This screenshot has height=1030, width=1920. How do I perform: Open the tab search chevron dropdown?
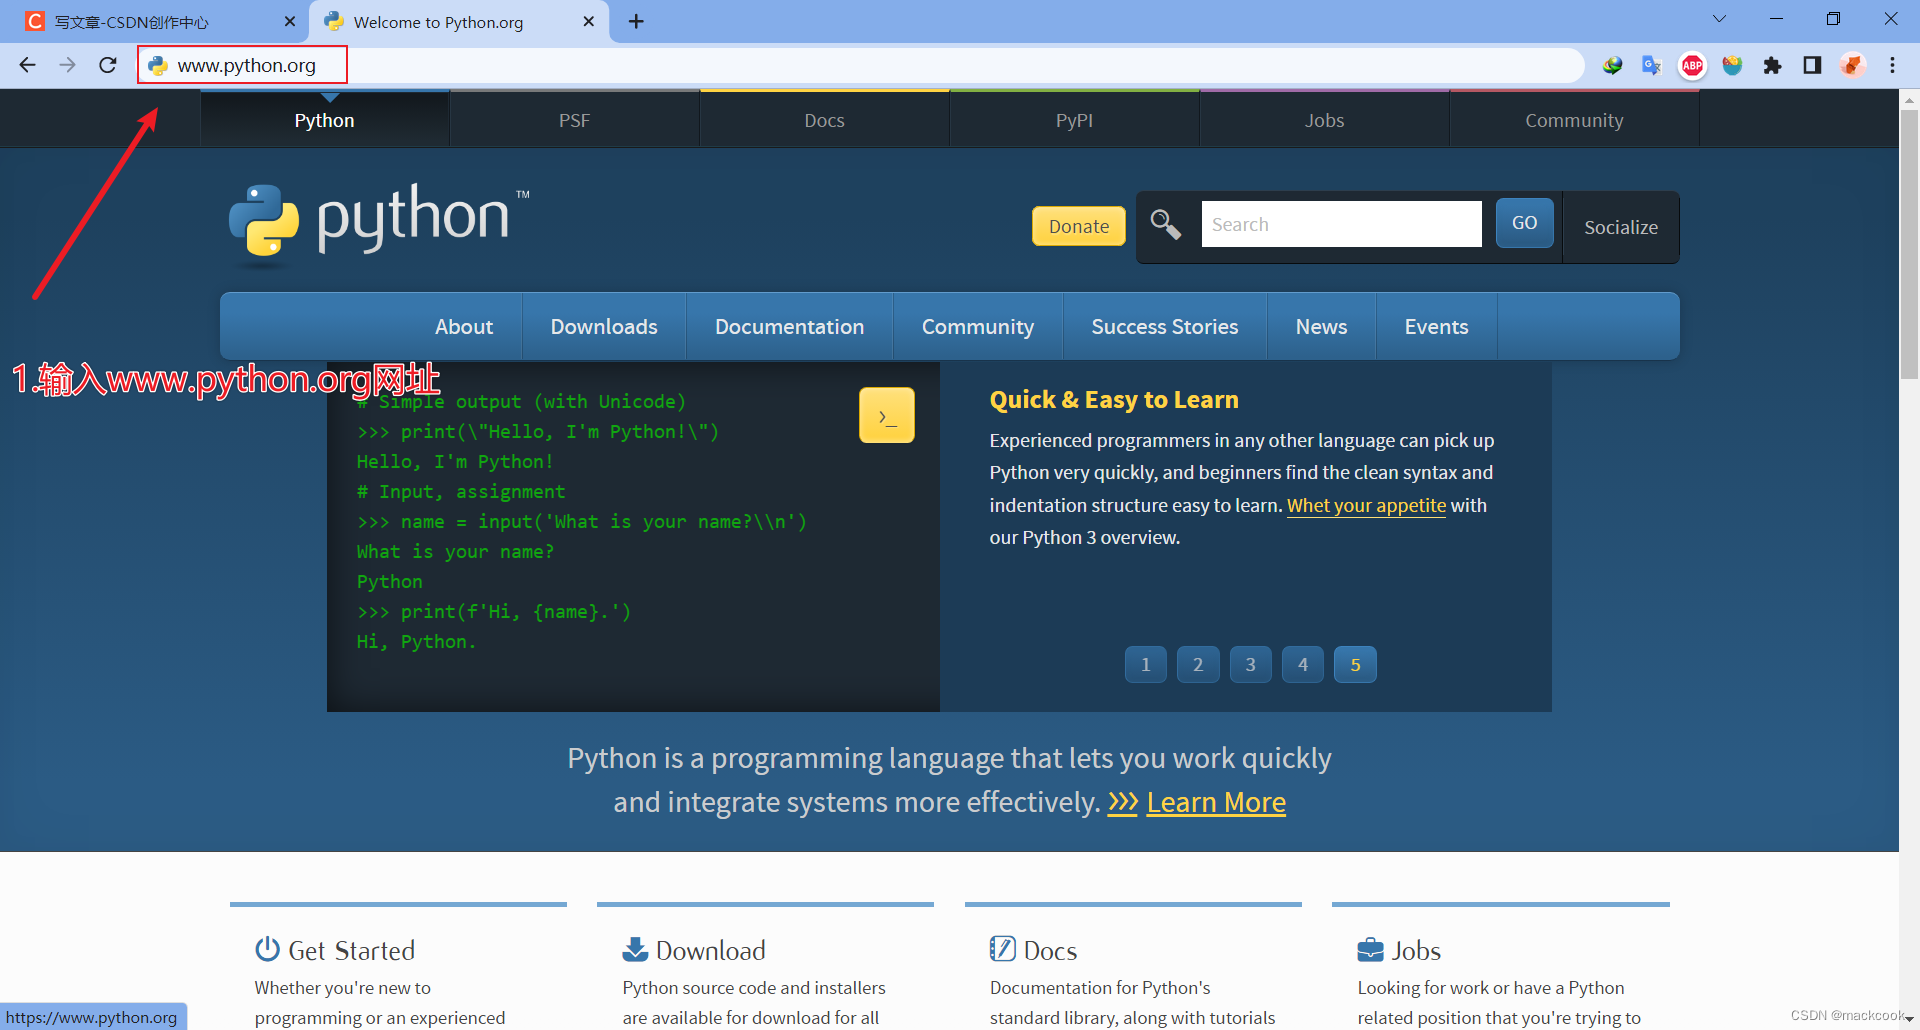tap(1719, 19)
